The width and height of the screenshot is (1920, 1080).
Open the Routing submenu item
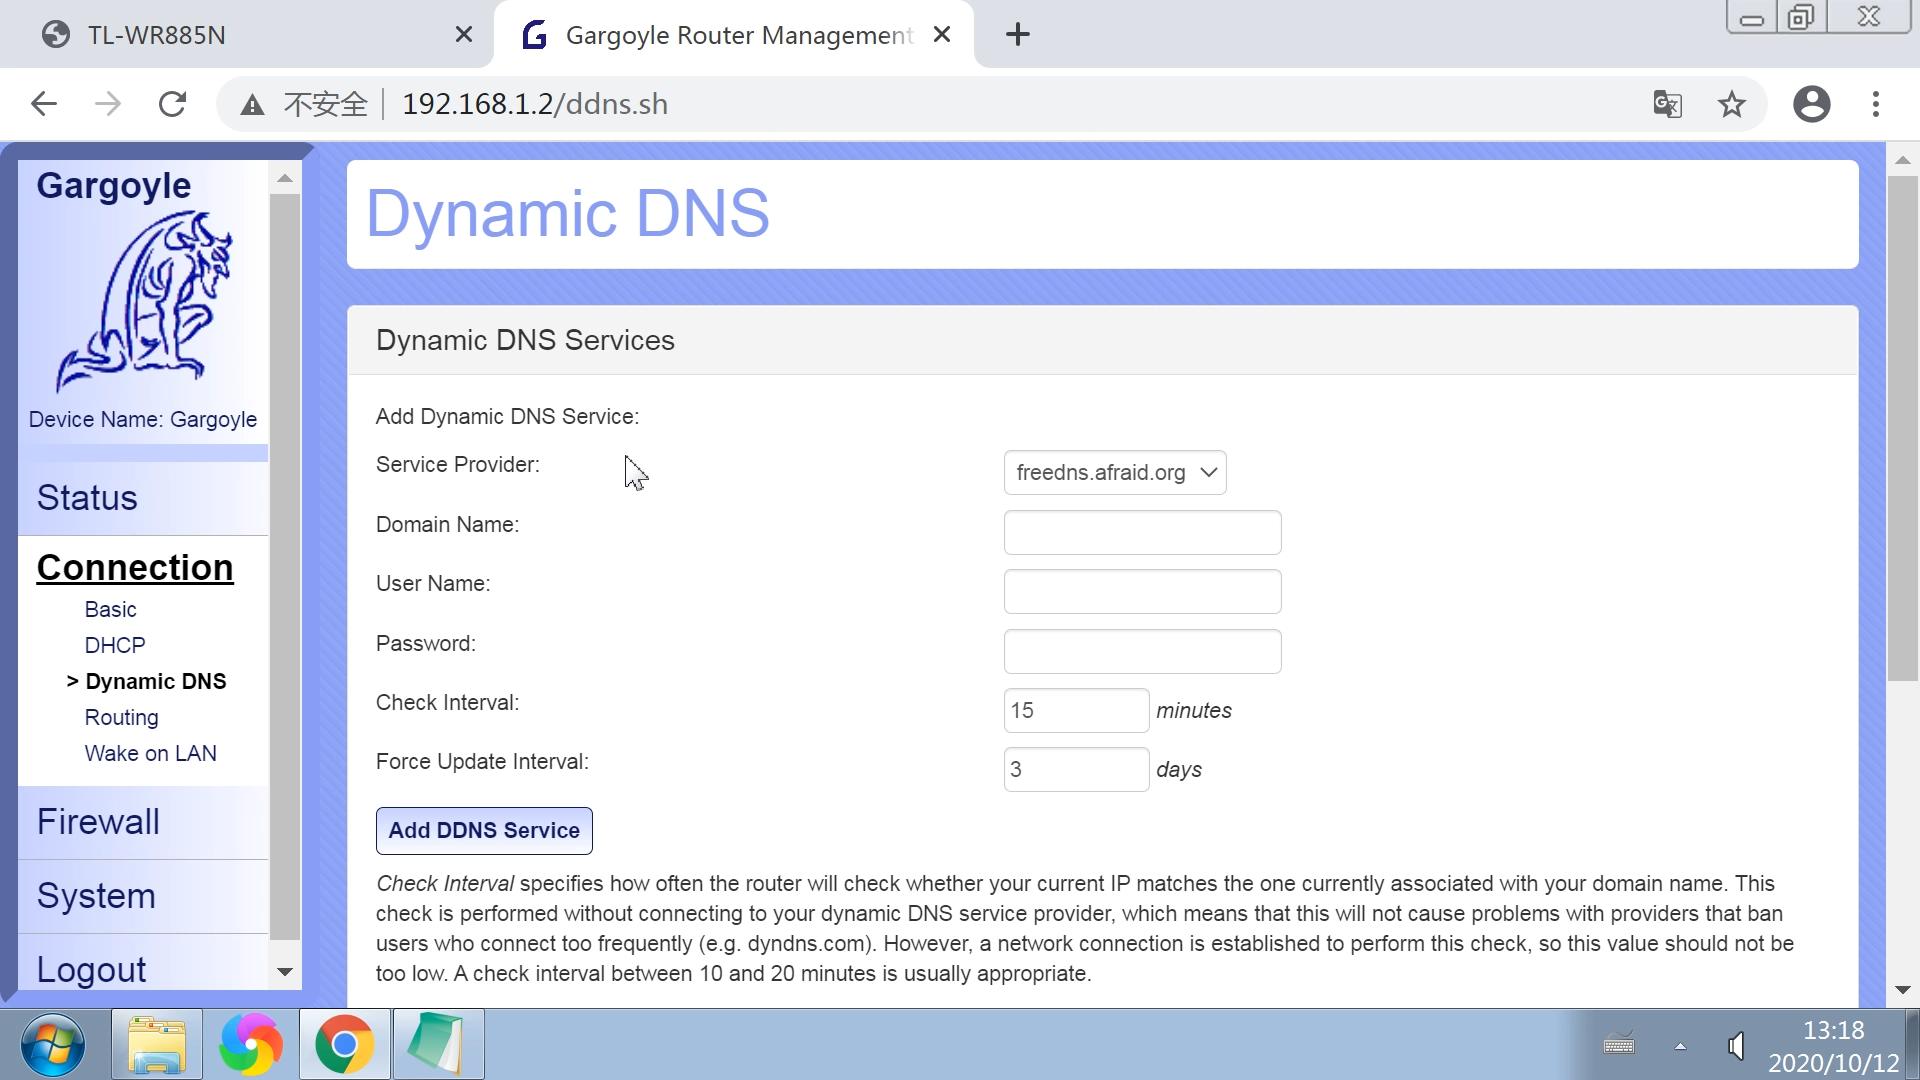point(121,716)
